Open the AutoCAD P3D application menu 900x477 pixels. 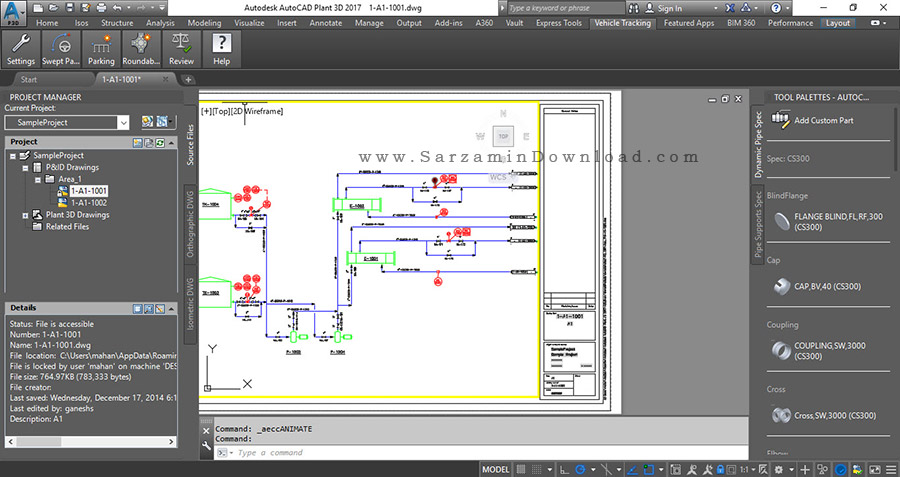coord(13,13)
